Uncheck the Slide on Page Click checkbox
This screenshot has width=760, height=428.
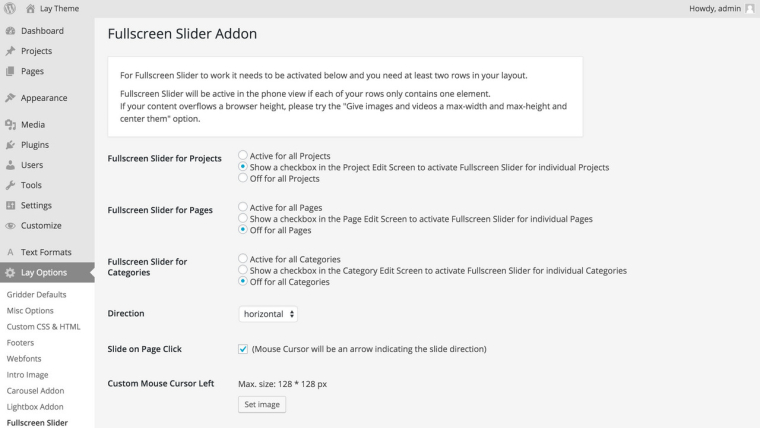(243, 349)
